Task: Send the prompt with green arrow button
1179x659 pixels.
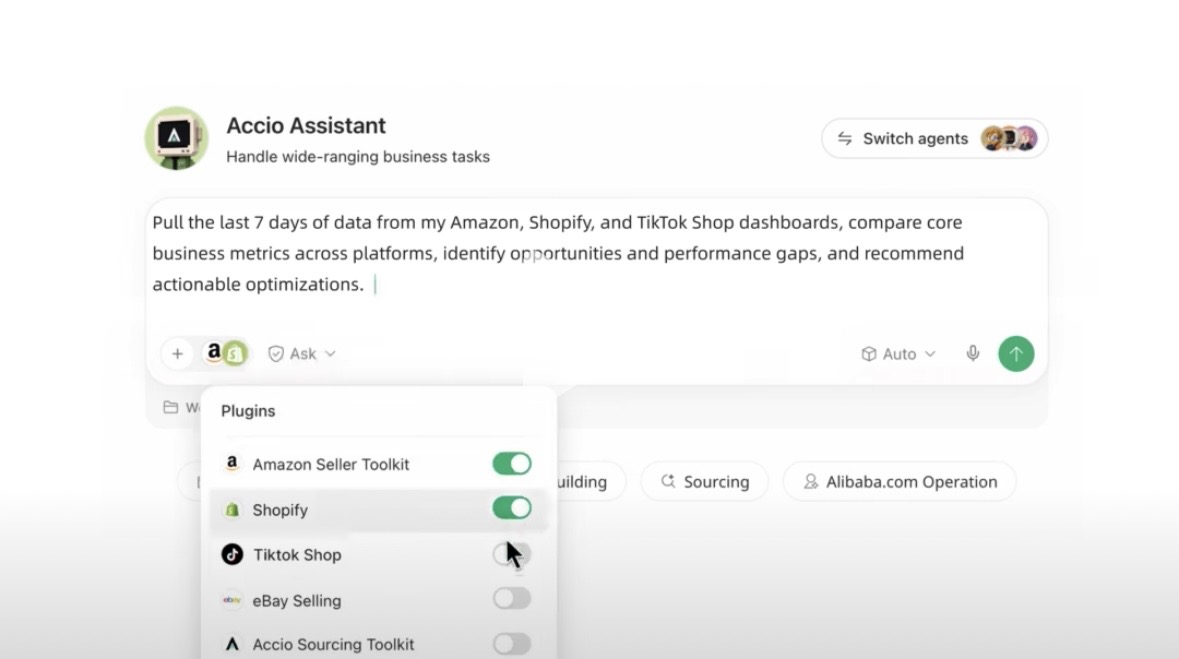Action: coord(1016,354)
